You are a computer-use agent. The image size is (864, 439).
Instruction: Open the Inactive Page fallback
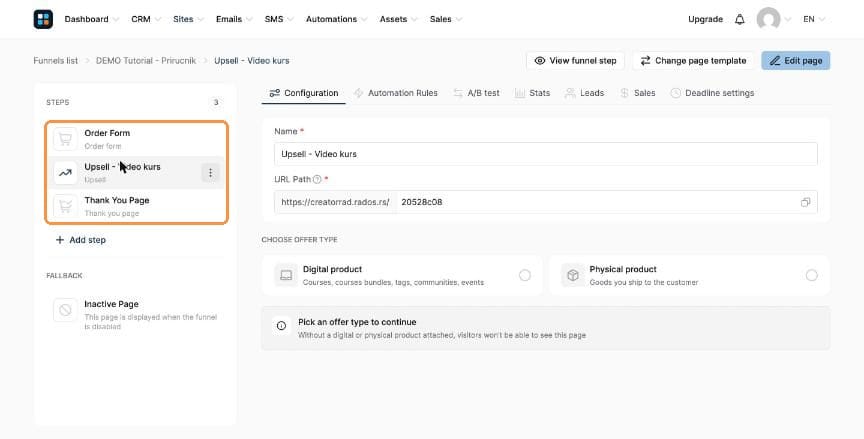click(136, 313)
